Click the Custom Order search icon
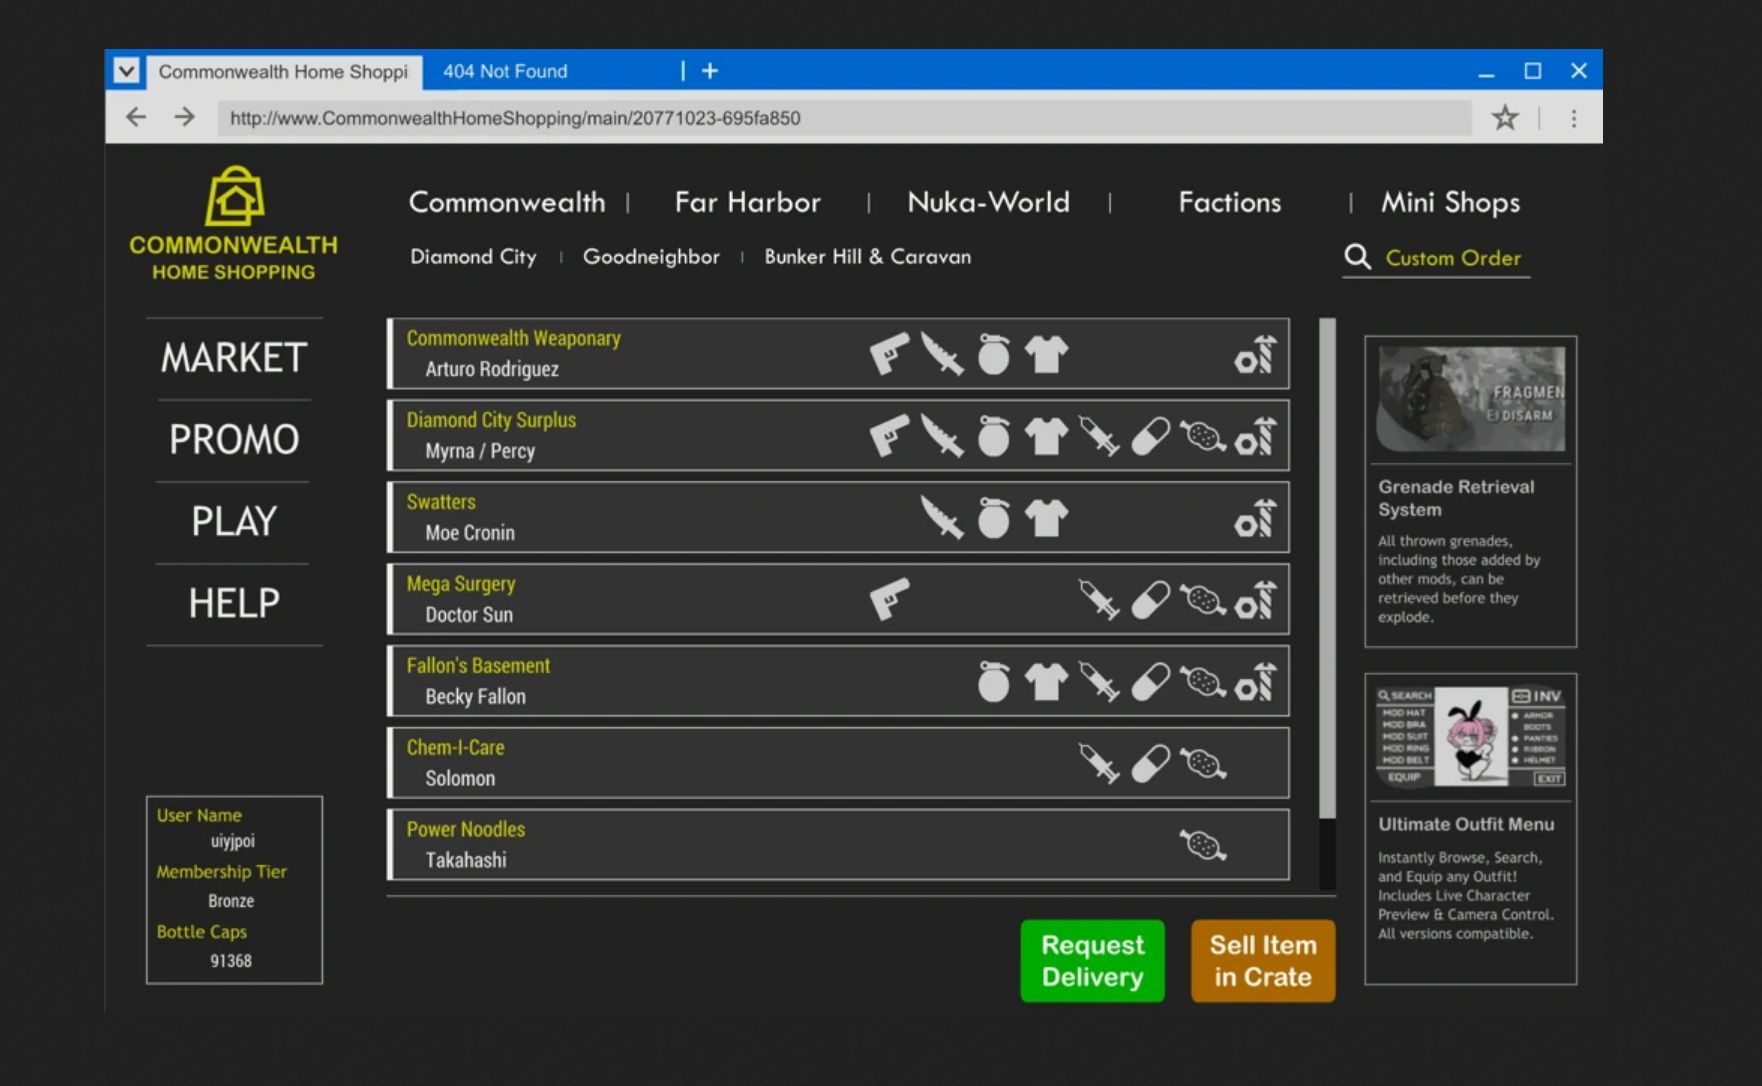The image size is (1762, 1086). coord(1357,257)
